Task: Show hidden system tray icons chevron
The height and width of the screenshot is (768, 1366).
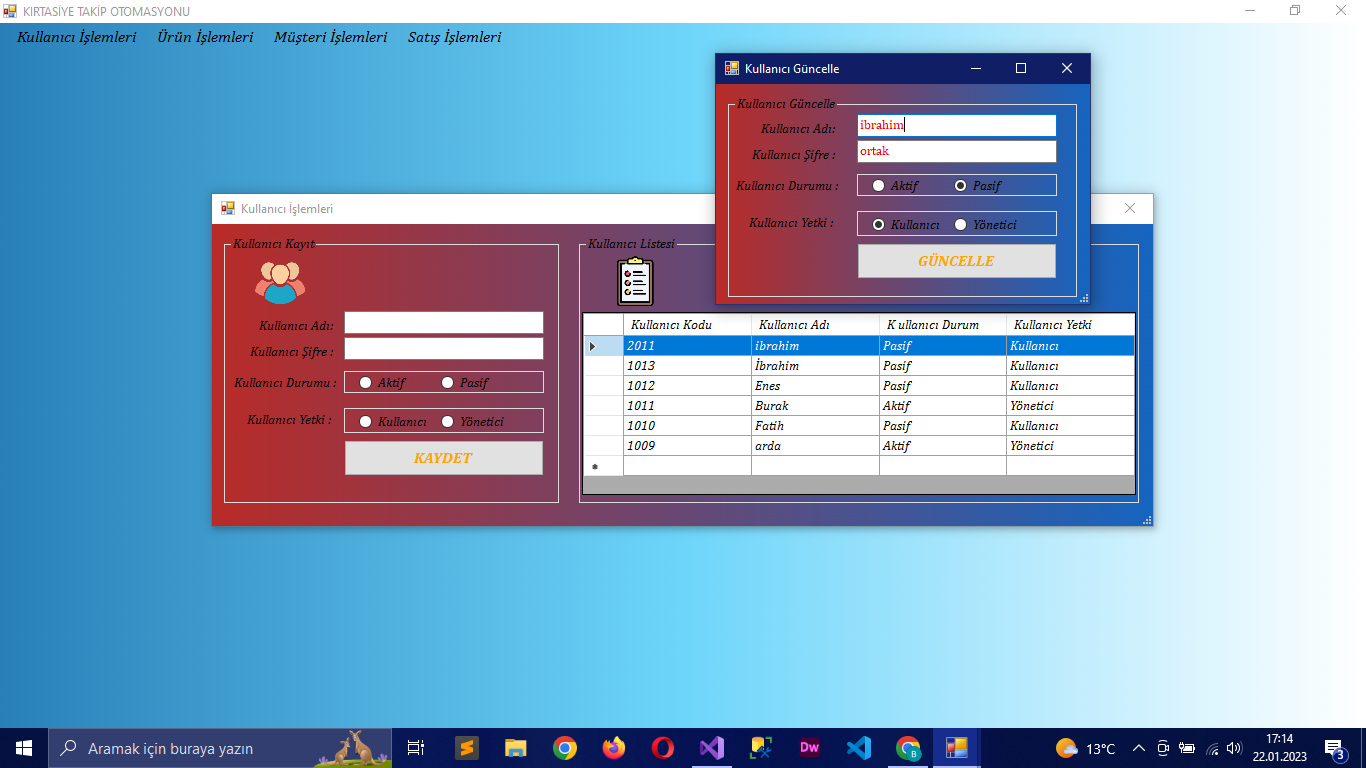Action: [1139, 748]
